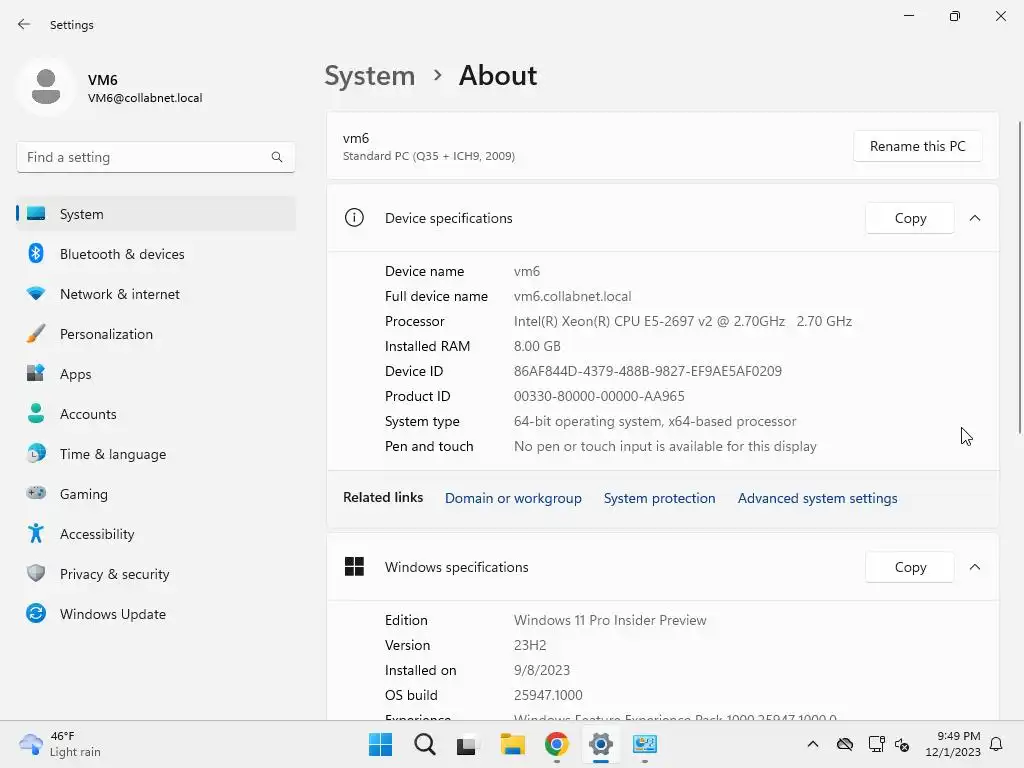Screen dimensions: 1024x768
Task: Click the Rename this PC button
Action: [x=918, y=146]
